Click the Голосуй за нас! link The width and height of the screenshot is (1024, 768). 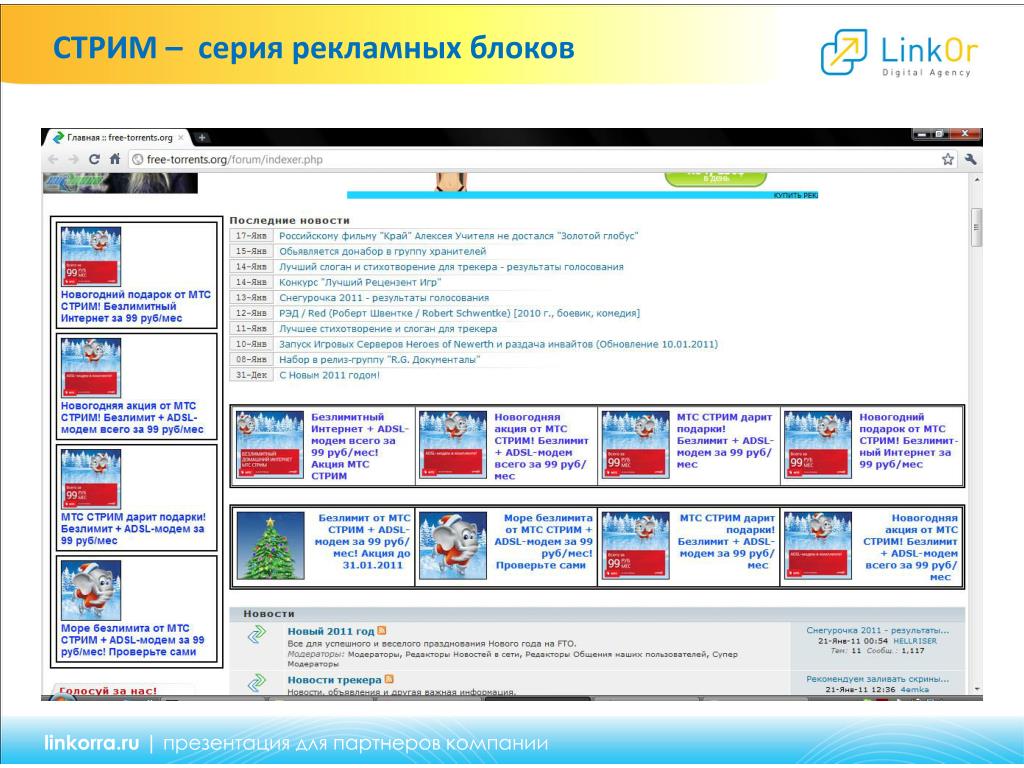tap(108, 690)
